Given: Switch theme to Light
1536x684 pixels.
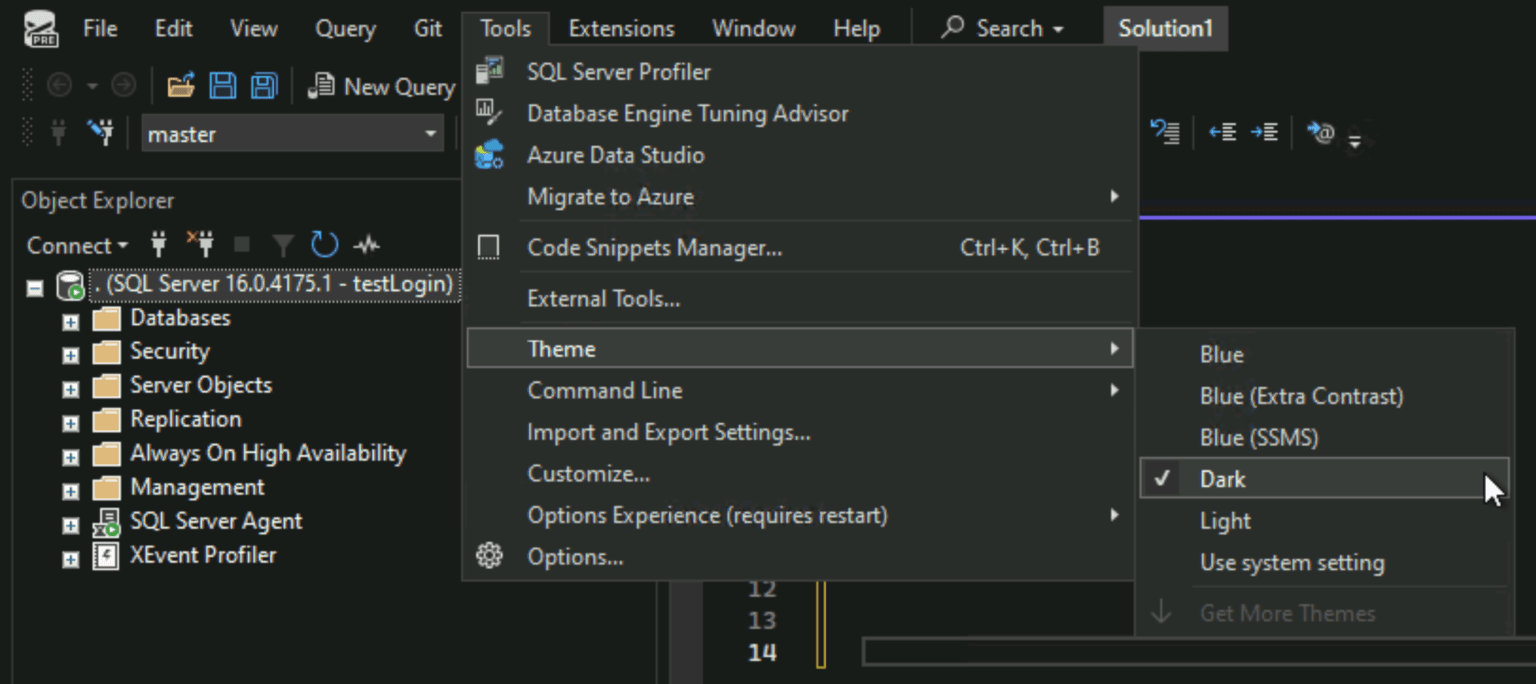Looking at the screenshot, I should (x=1225, y=520).
